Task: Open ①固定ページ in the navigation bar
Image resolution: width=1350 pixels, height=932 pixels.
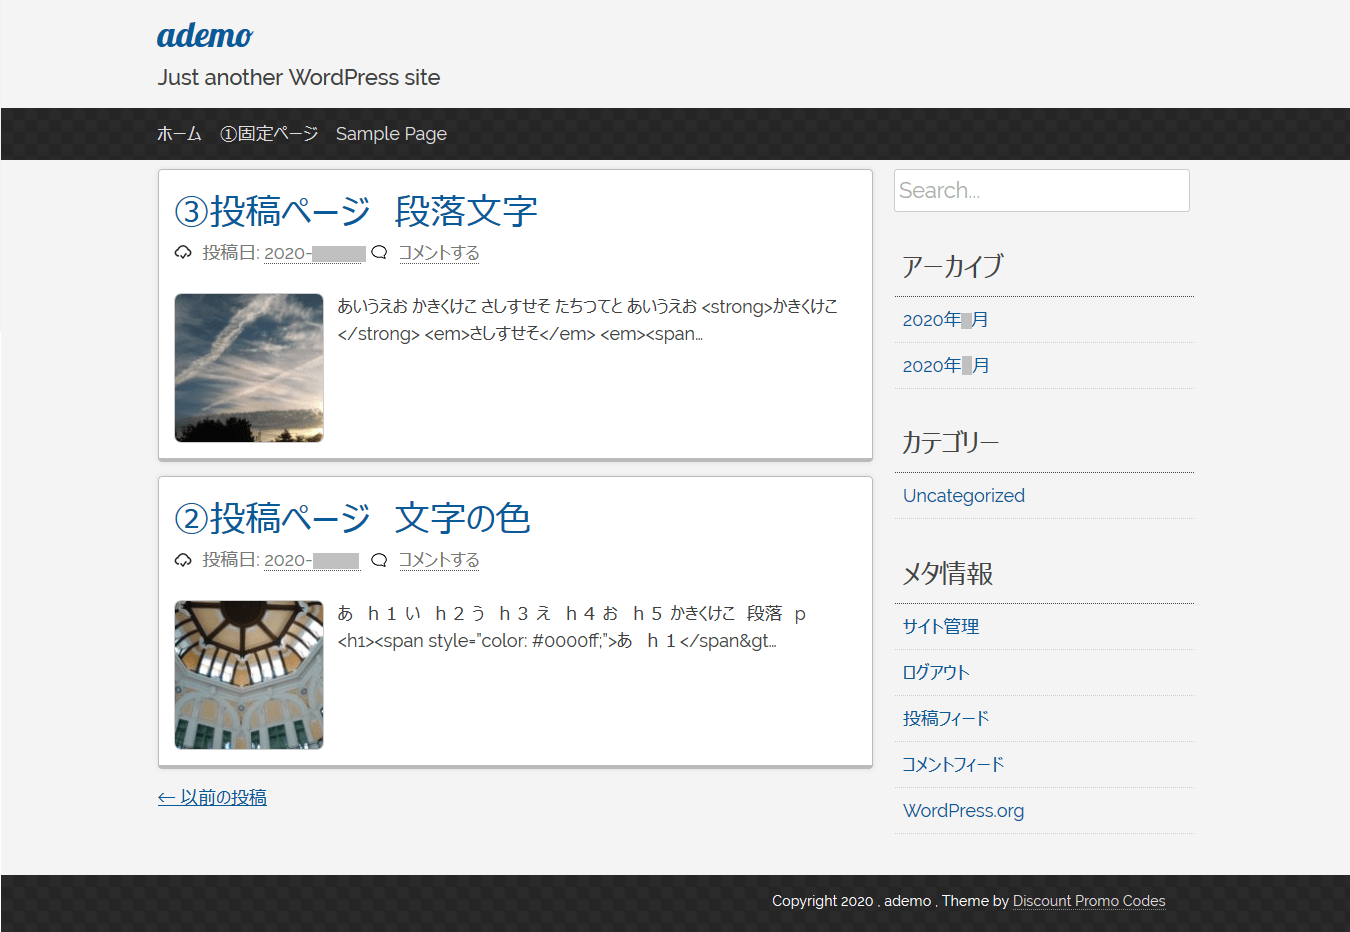Action: [269, 133]
